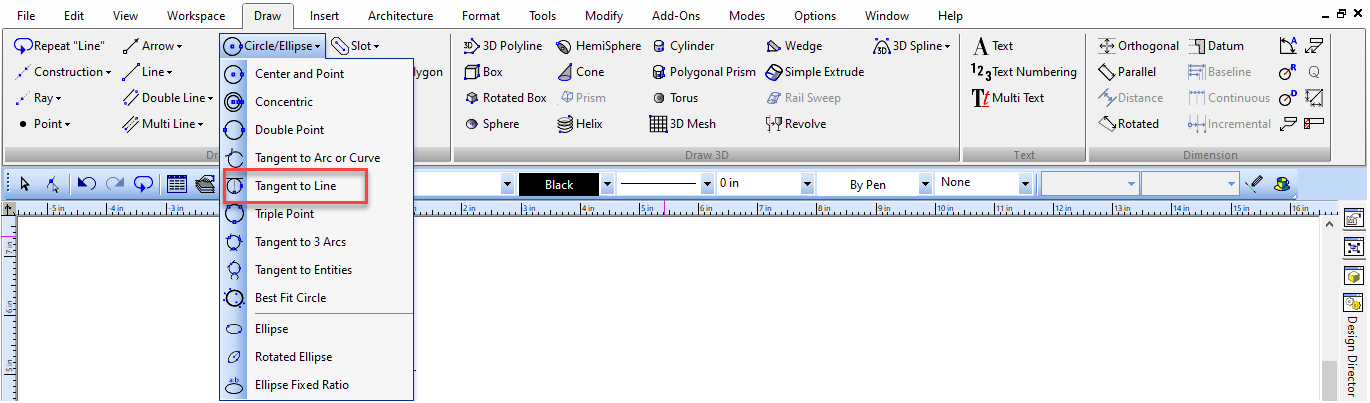This screenshot has height=403, width=1370.
Task: Click the Black color swatch
Action: point(559,184)
